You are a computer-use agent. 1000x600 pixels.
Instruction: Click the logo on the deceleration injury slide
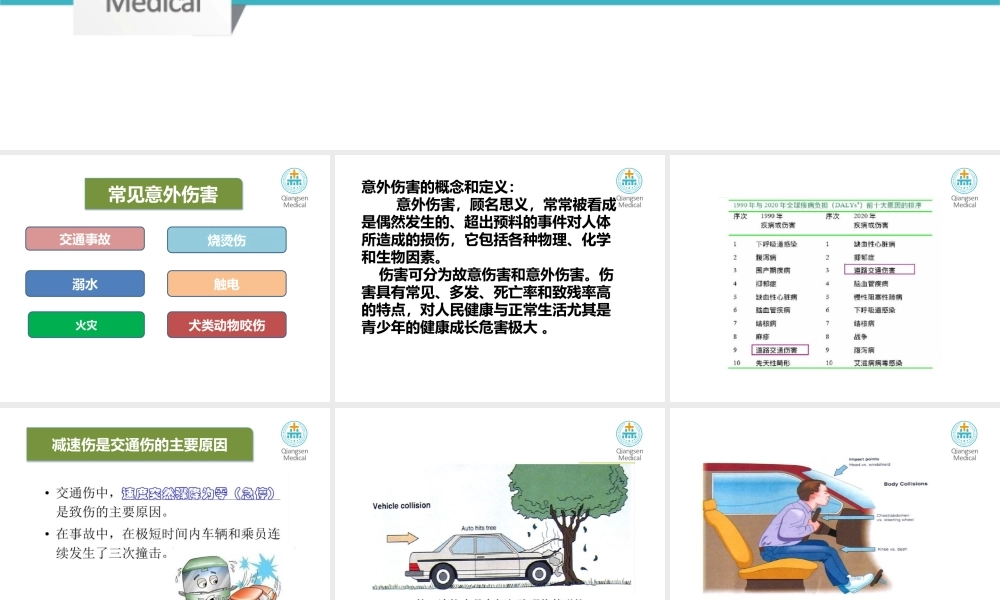point(294,440)
